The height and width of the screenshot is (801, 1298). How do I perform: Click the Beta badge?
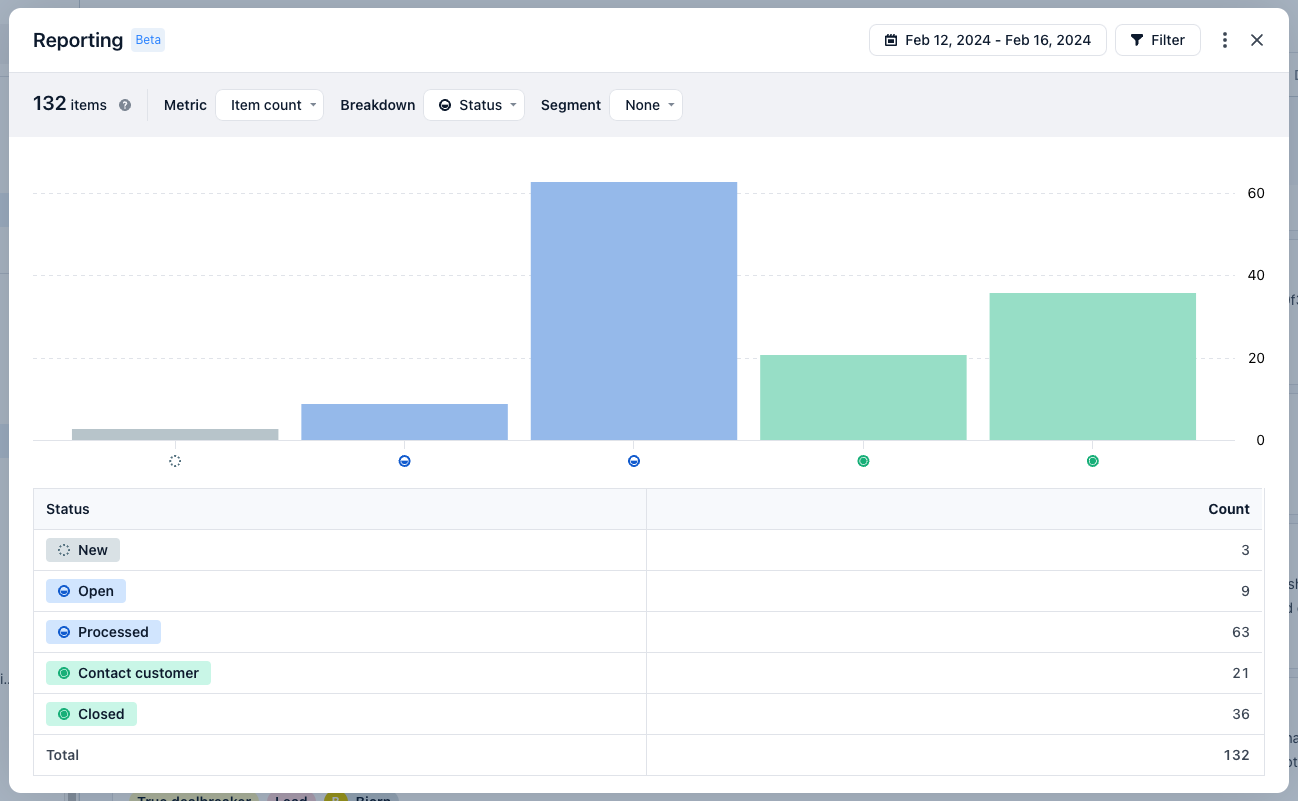[148, 40]
